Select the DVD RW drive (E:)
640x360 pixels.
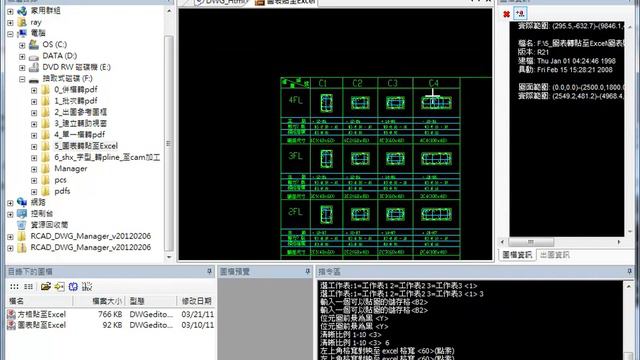pos(76,67)
